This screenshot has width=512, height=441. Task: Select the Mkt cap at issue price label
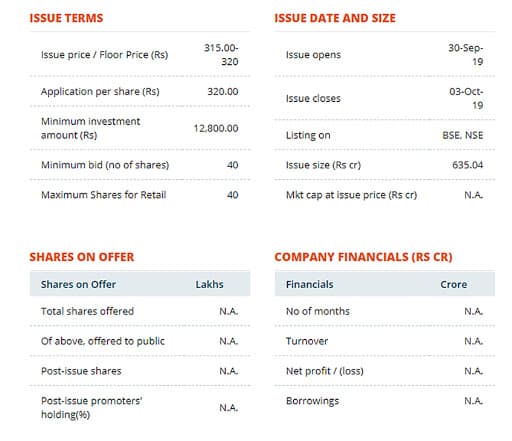[352, 195]
